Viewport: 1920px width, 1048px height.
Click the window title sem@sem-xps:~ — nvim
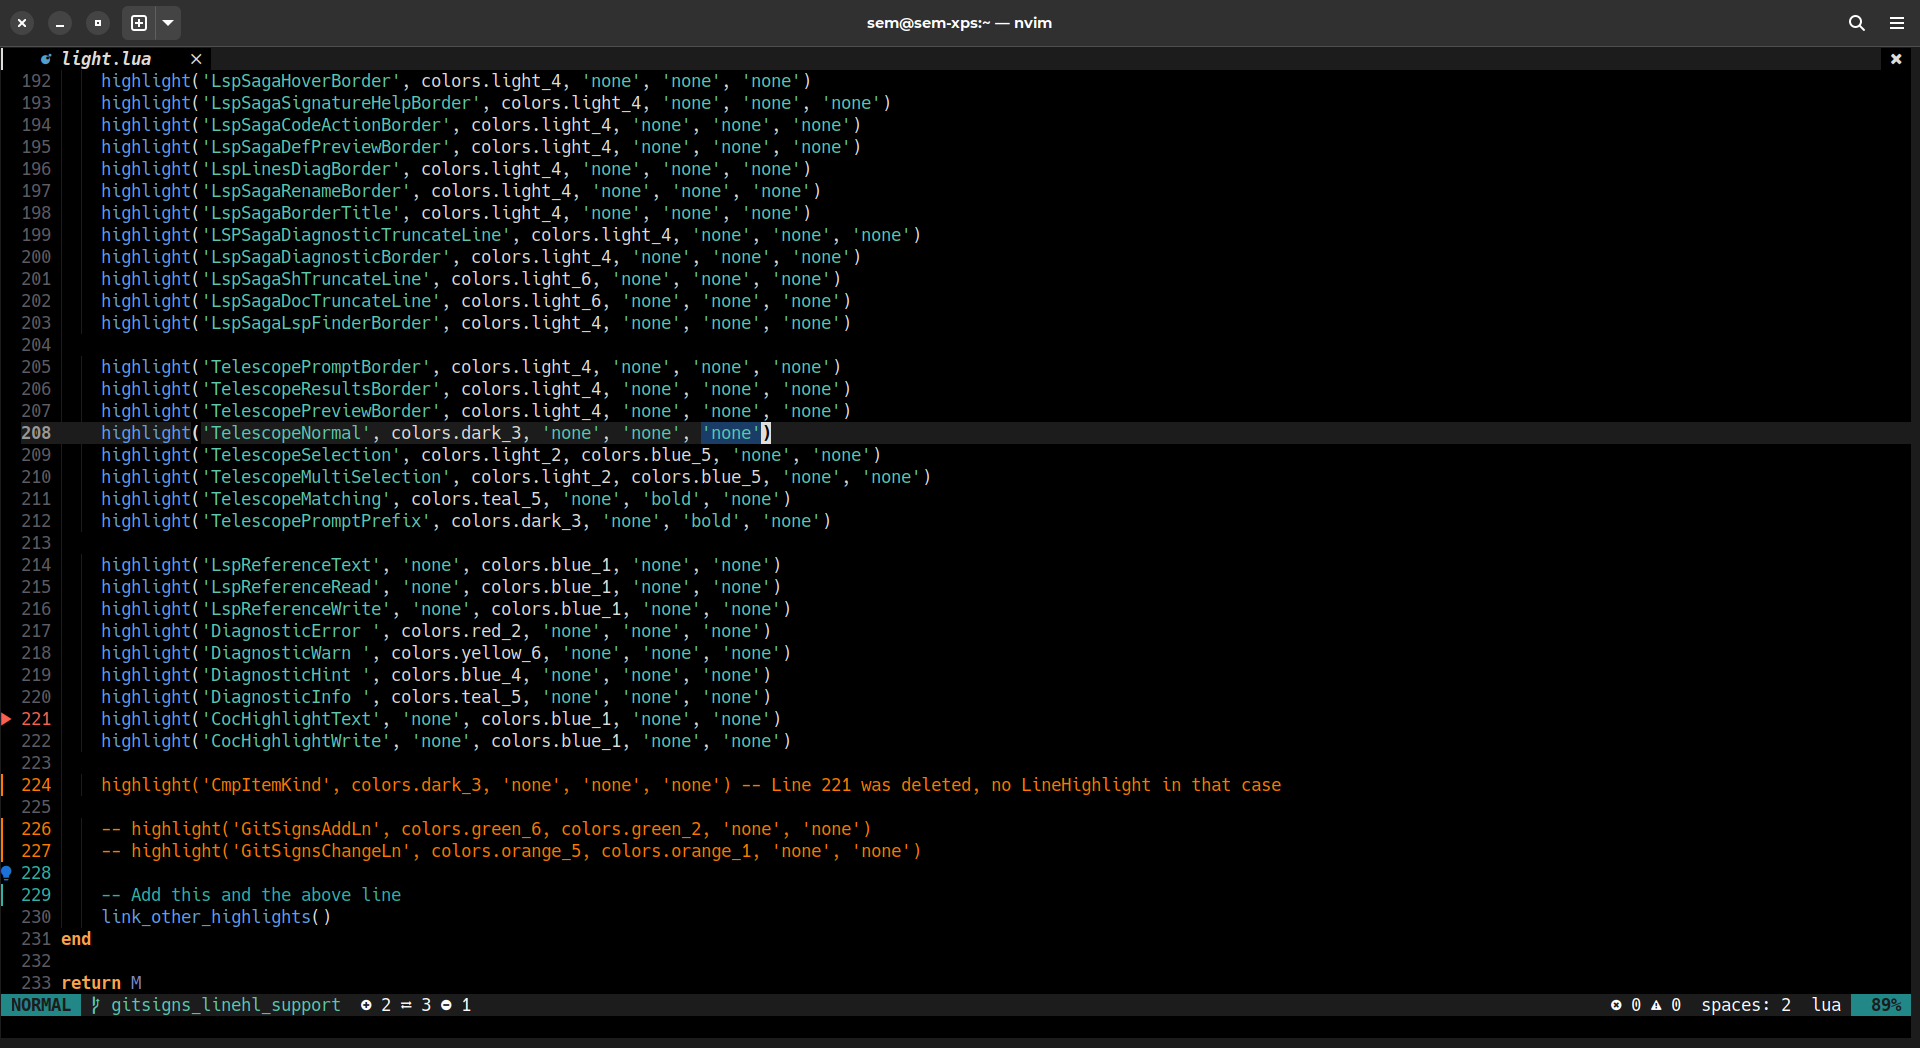(x=959, y=22)
